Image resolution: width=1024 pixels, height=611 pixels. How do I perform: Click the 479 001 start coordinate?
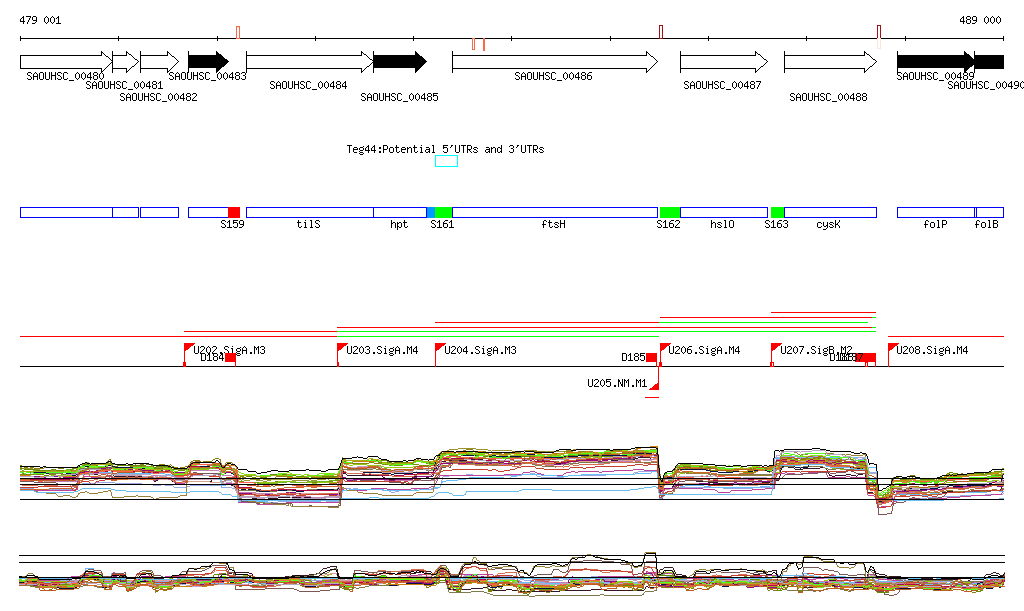coord(40,20)
